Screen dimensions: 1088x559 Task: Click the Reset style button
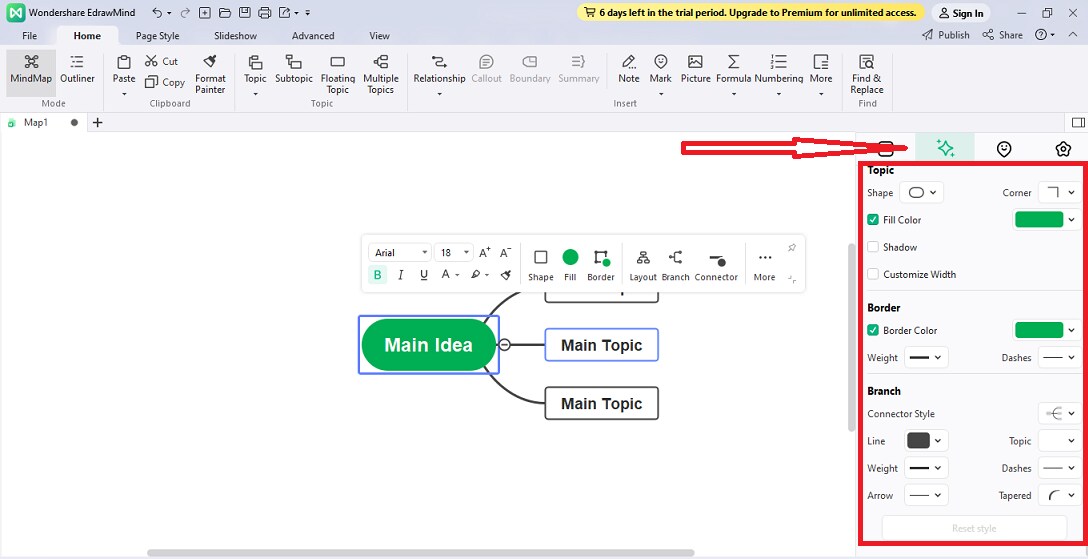coord(974,528)
